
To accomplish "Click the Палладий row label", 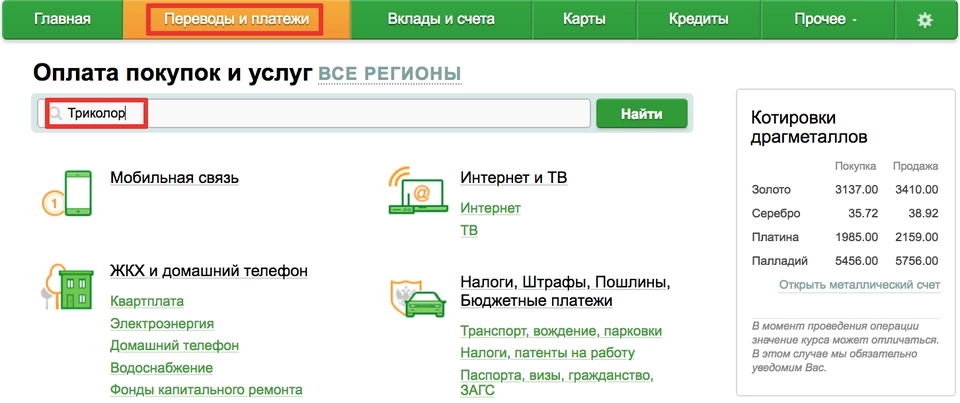I will pos(780,261).
